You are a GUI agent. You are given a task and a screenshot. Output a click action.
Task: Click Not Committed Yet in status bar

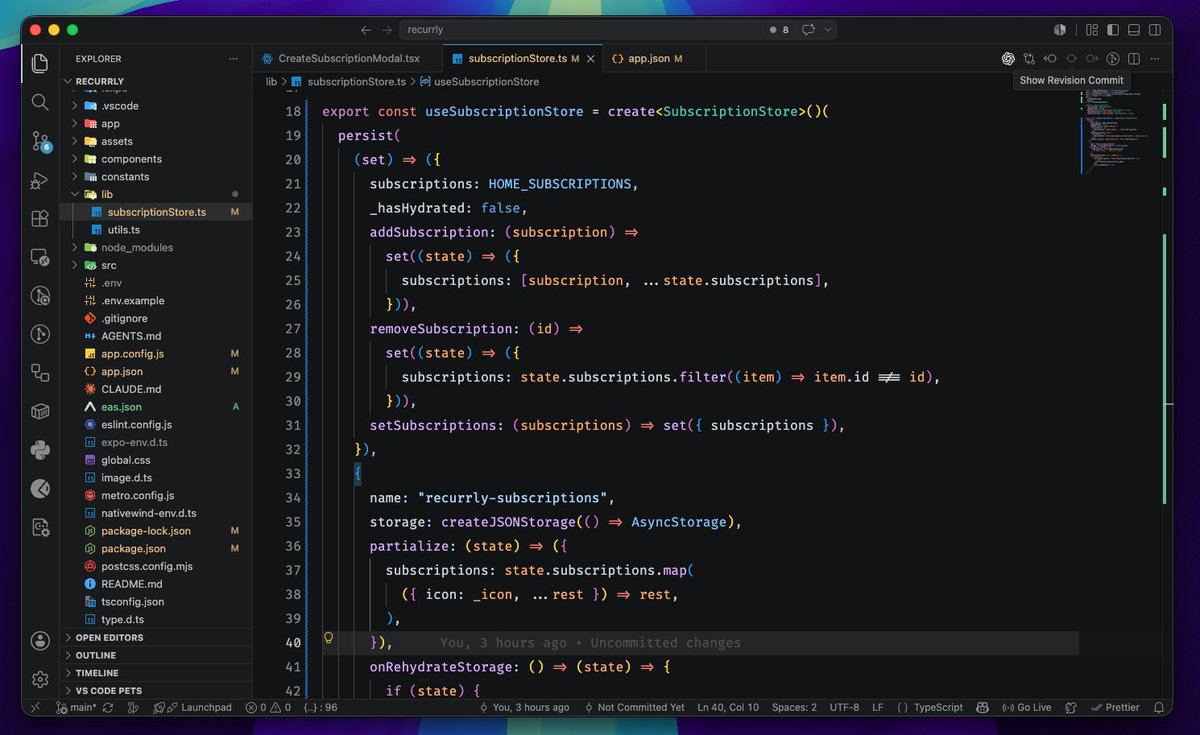pyautogui.click(x=634, y=707)
